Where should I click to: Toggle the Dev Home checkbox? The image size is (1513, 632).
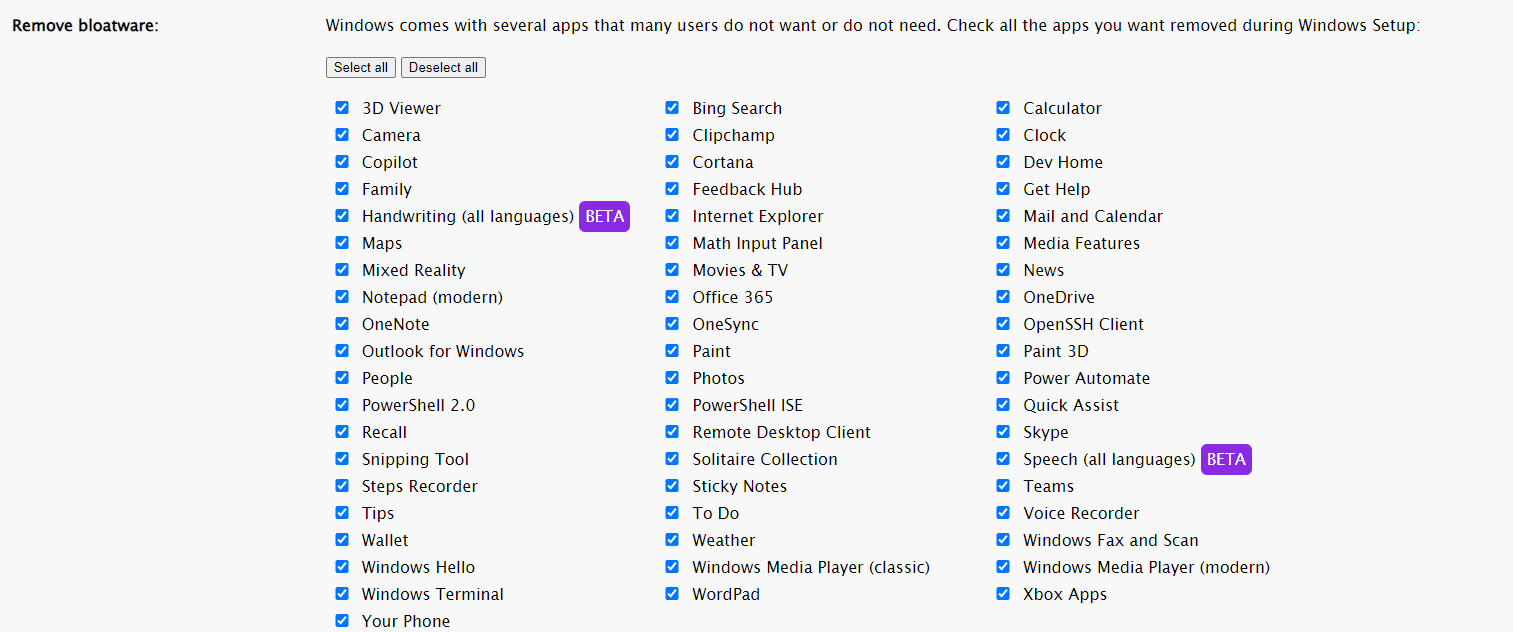pyautogui.click(x=1003, y=162)
